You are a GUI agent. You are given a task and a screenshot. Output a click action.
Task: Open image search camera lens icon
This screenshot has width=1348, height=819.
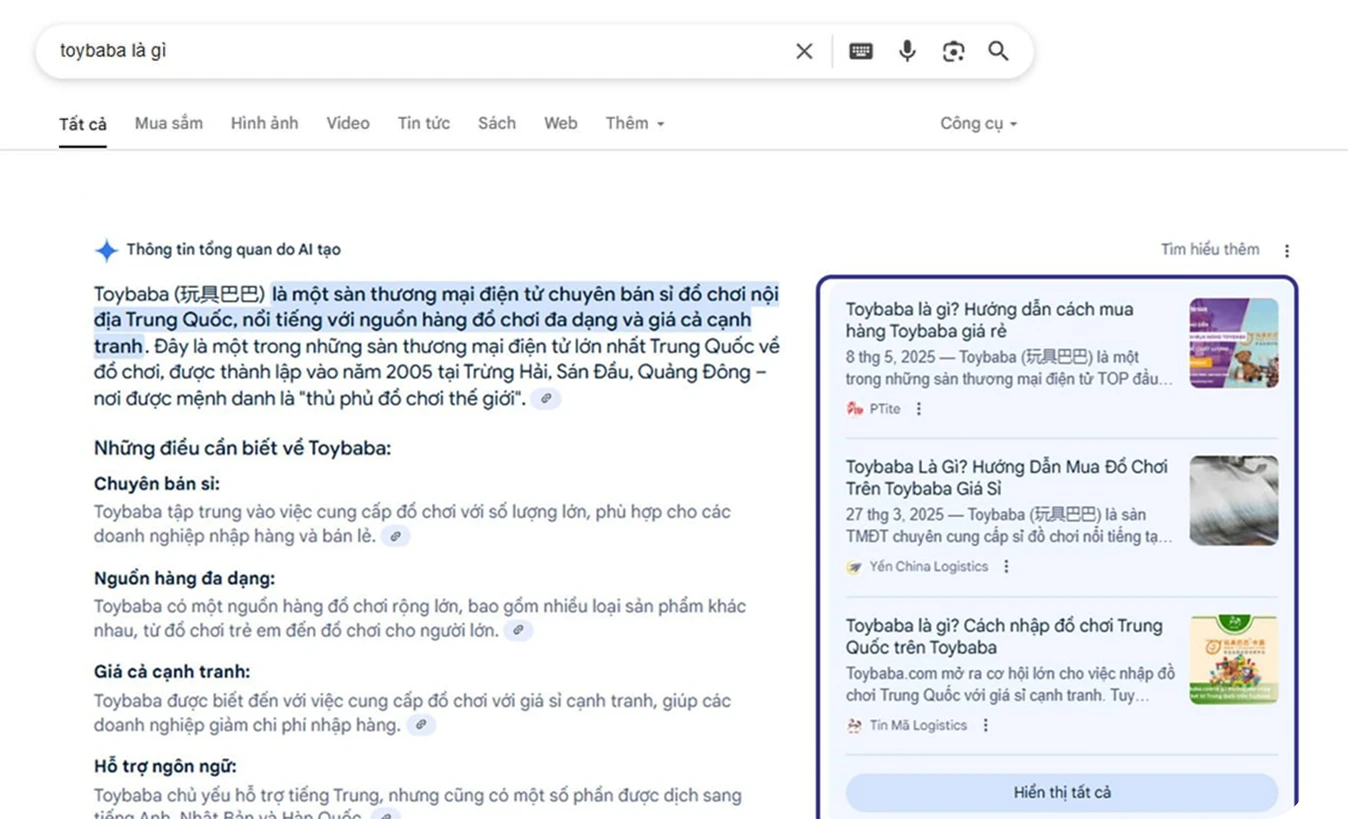click(953, 51)
